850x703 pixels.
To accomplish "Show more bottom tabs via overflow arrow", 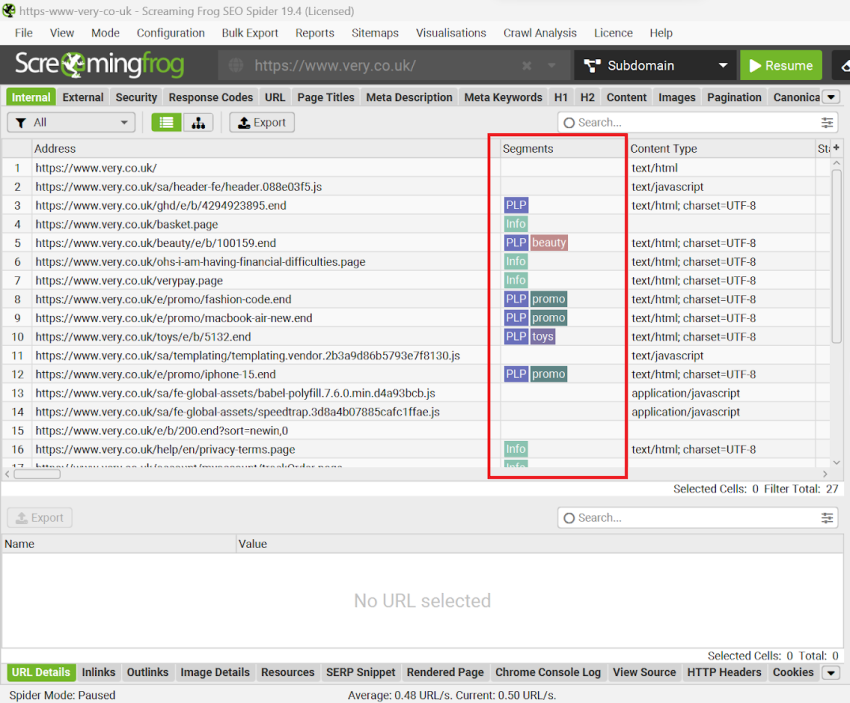I will point(831,673).
